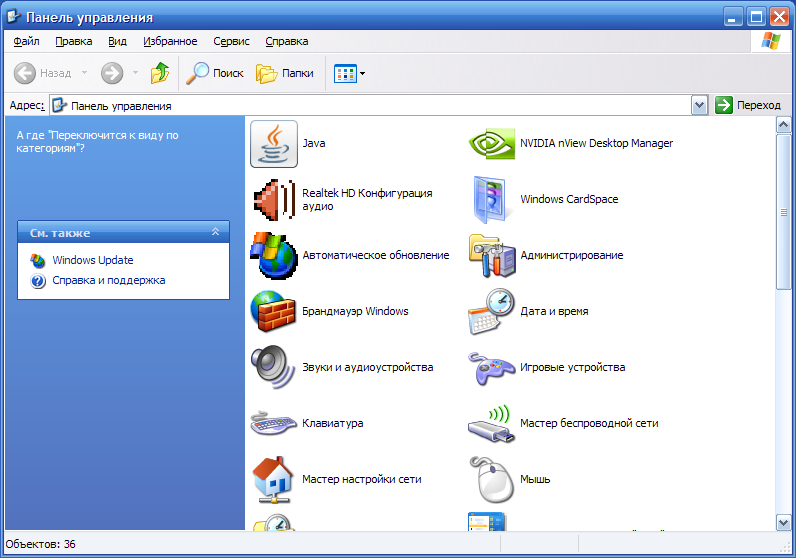Screen dimensions: 796x558
Task: Maximize the Панель управления window
Action: pos(756,17)
